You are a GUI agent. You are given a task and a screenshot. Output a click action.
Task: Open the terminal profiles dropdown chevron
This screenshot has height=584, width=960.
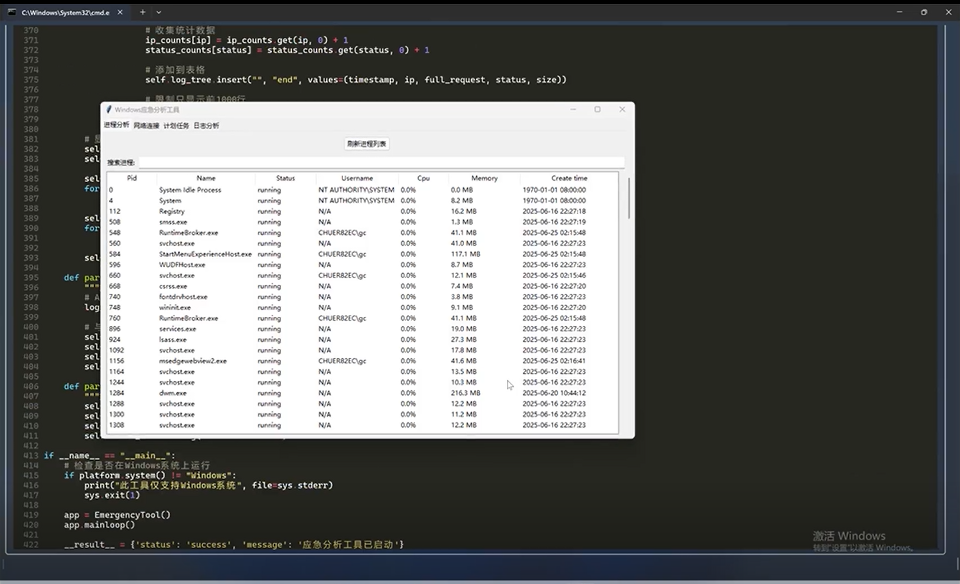point(159,12)
